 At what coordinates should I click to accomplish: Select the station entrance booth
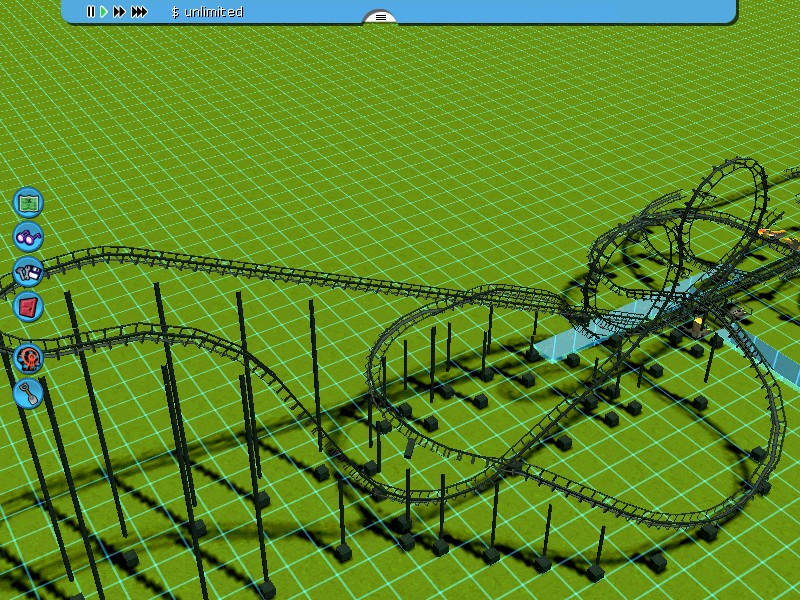[x=698, y=326]
